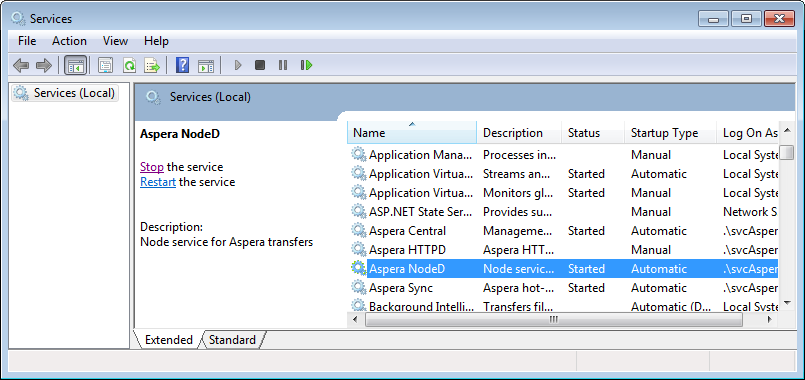Click the Stop Service toolbar button

coord(260,65)
